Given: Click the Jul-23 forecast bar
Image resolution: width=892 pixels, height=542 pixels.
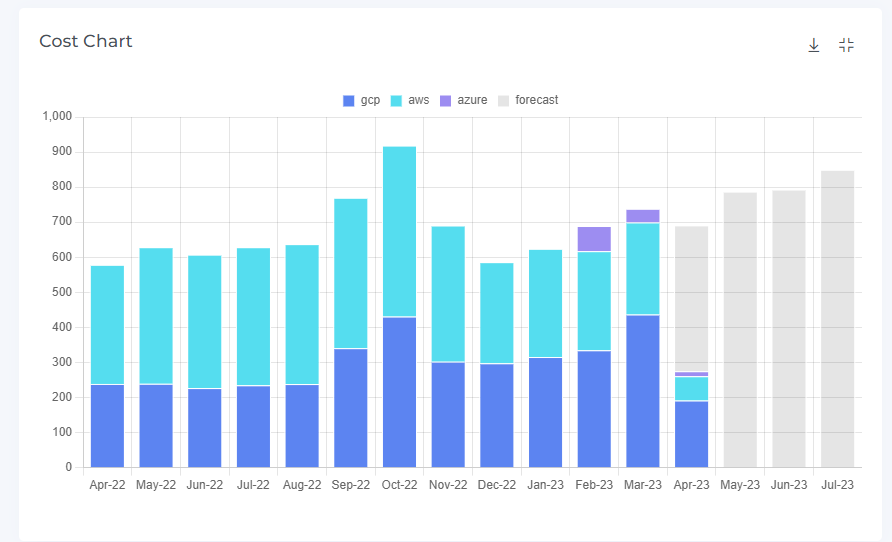Looking at the screenshot, I should [x=837, y=319].
